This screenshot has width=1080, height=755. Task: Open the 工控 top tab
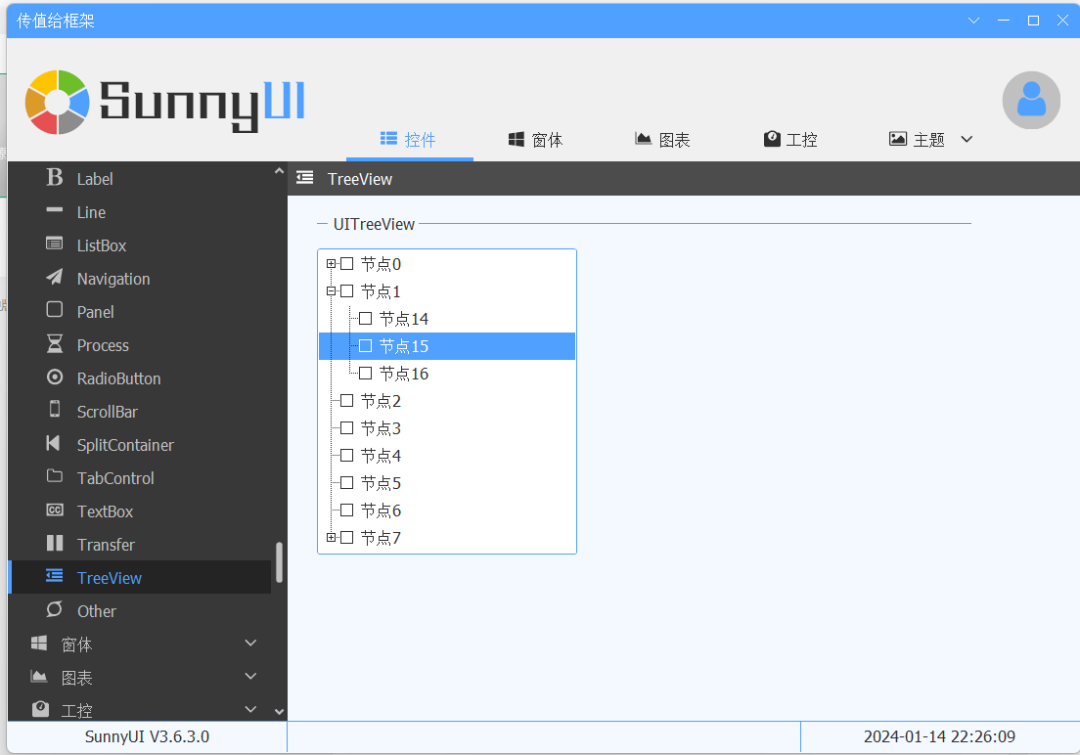pyautogui.click(x=790, y=140)
